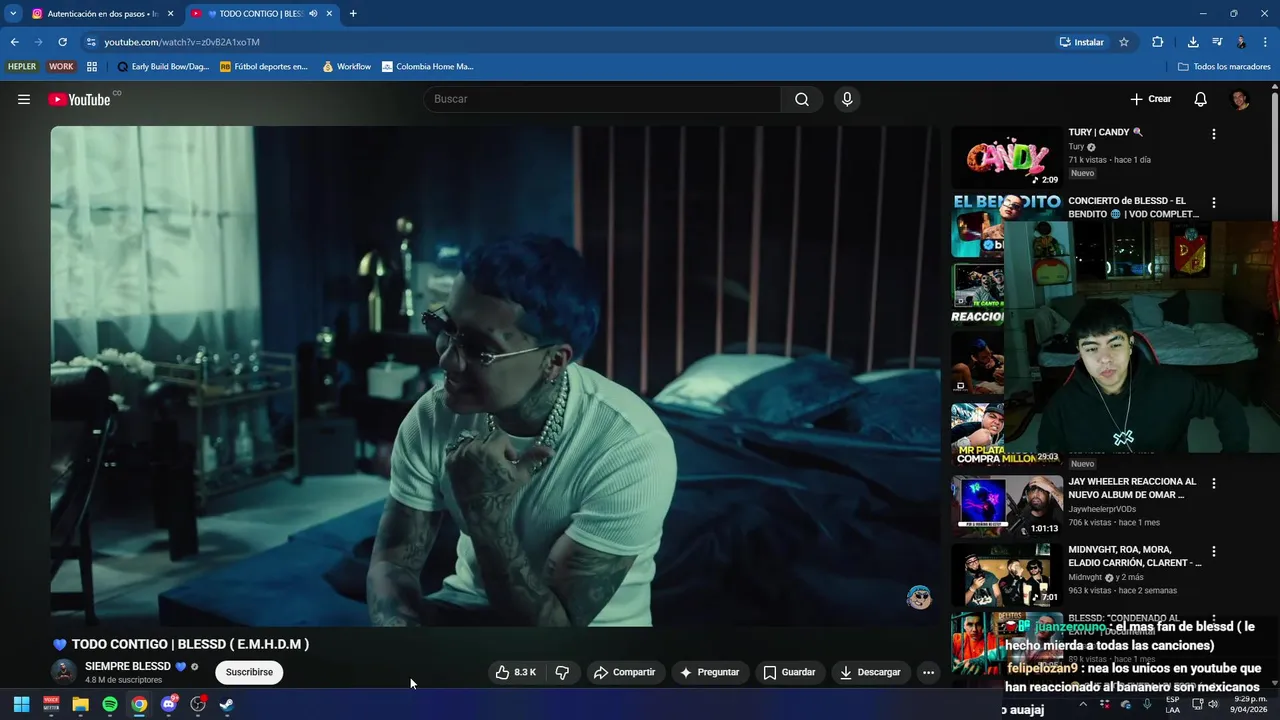
Task: Install the YouTube app via Instalar
Action: 1082,42
